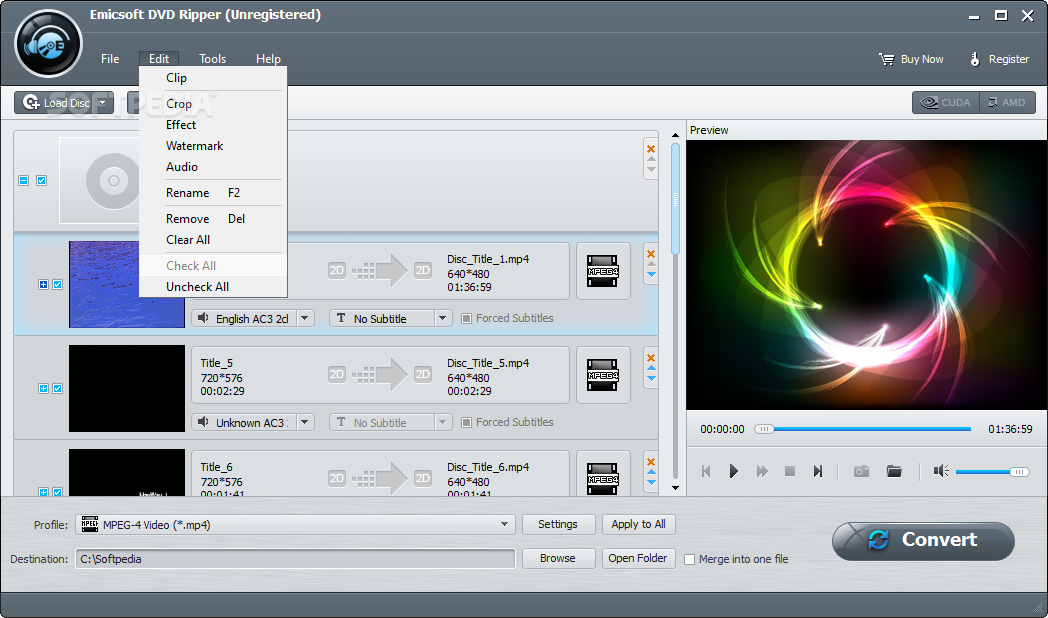Click the Open Folder button
Image resolution: width=1048 pixels, height=618 pixels.
638,558
